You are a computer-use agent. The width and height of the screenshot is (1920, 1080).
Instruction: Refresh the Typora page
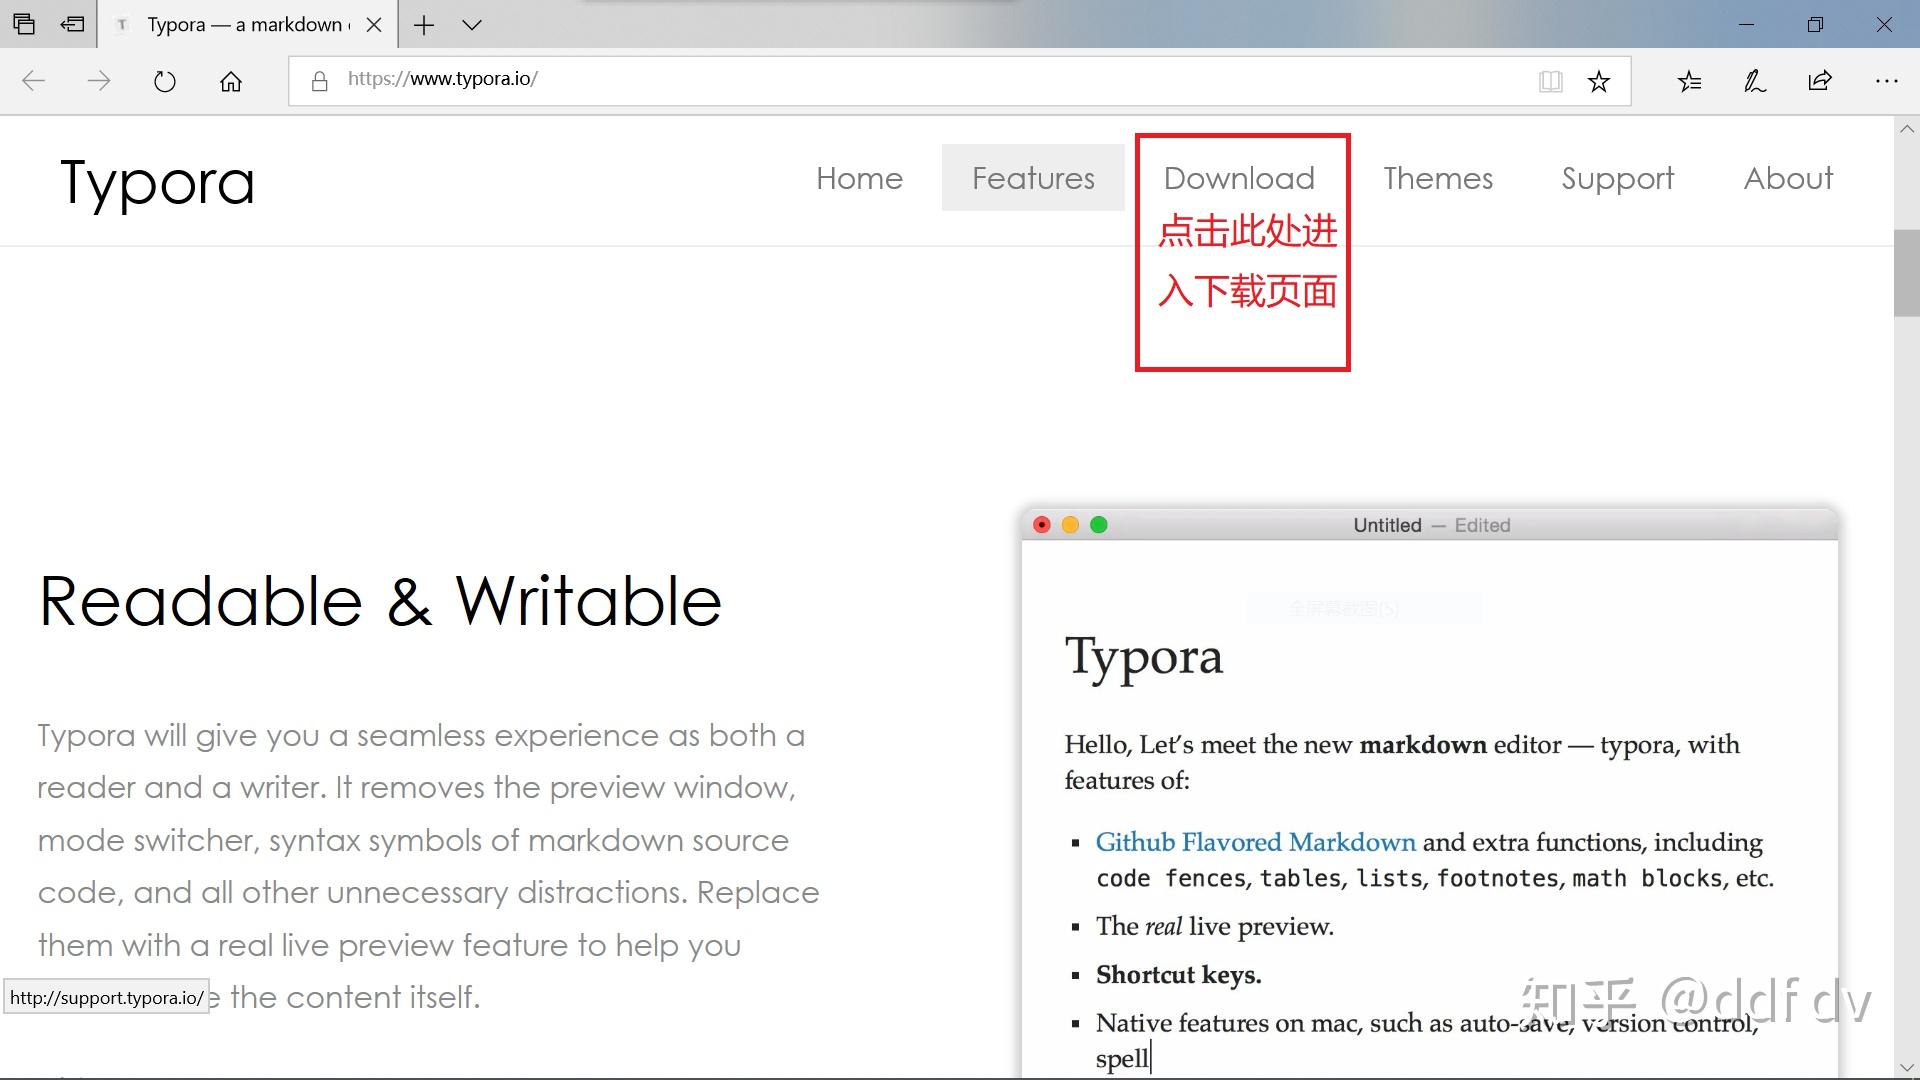pyautogui.click(x=165, y=81)
